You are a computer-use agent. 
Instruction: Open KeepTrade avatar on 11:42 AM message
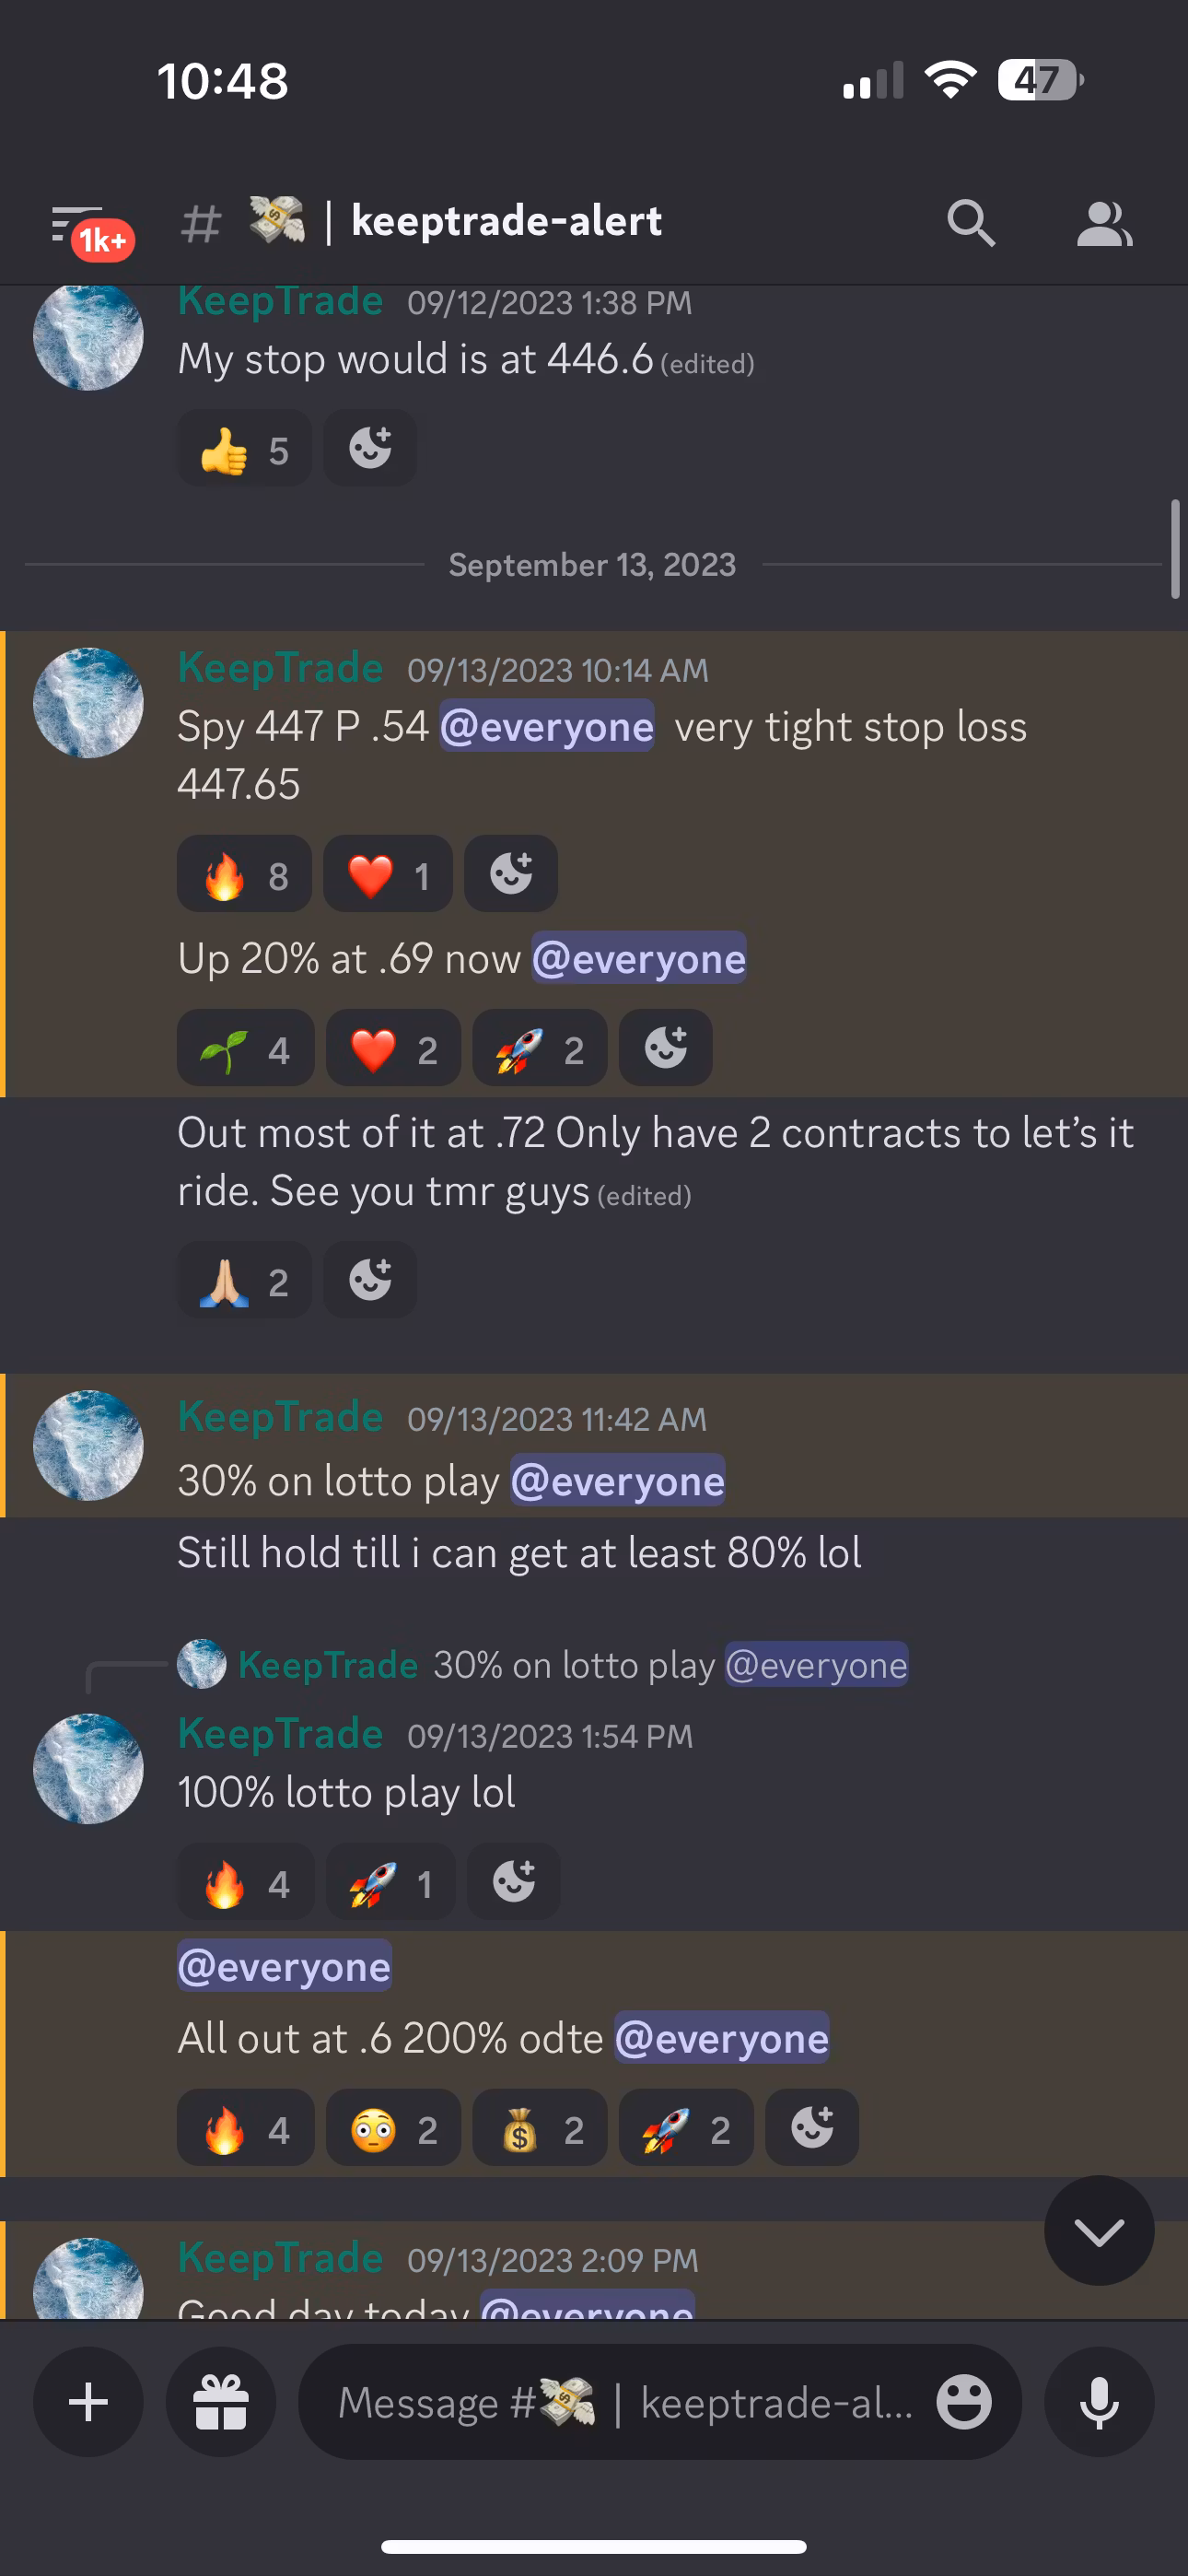(x=88, y=1445)
